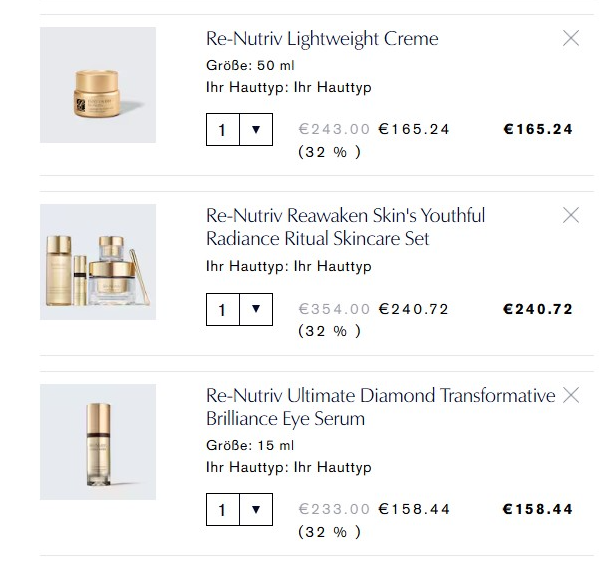Click the 'Größe: 50 ml' size label

pos(250,65)
